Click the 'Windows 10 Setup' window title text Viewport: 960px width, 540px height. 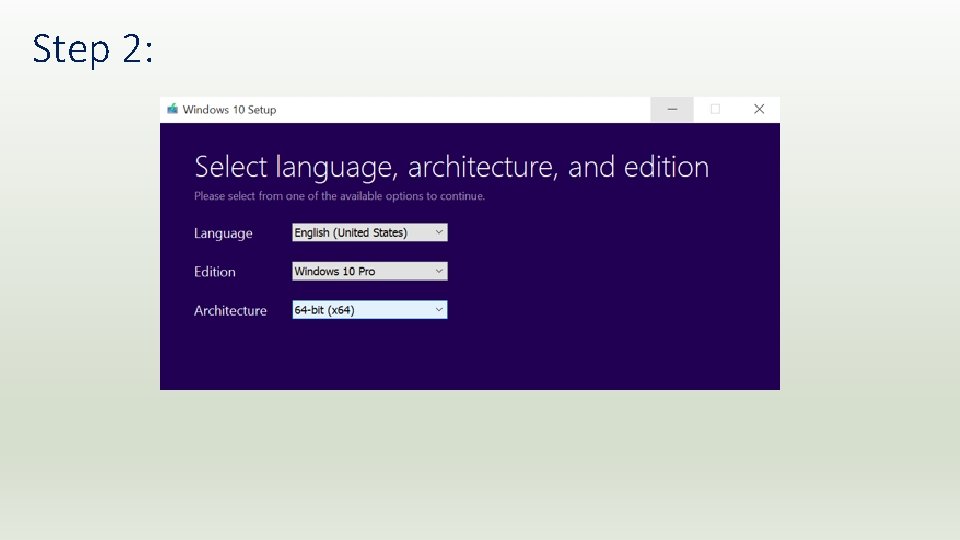[x=229, y=110]
